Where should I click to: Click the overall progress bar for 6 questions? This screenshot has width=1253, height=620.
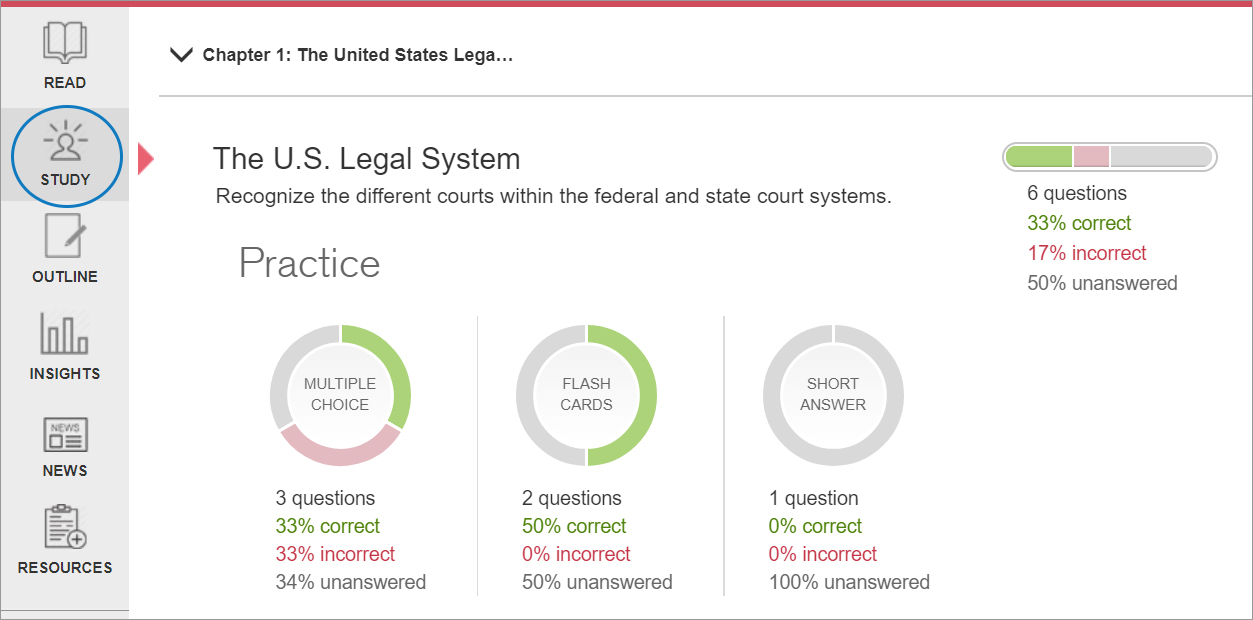click(x=1109, y=157)
